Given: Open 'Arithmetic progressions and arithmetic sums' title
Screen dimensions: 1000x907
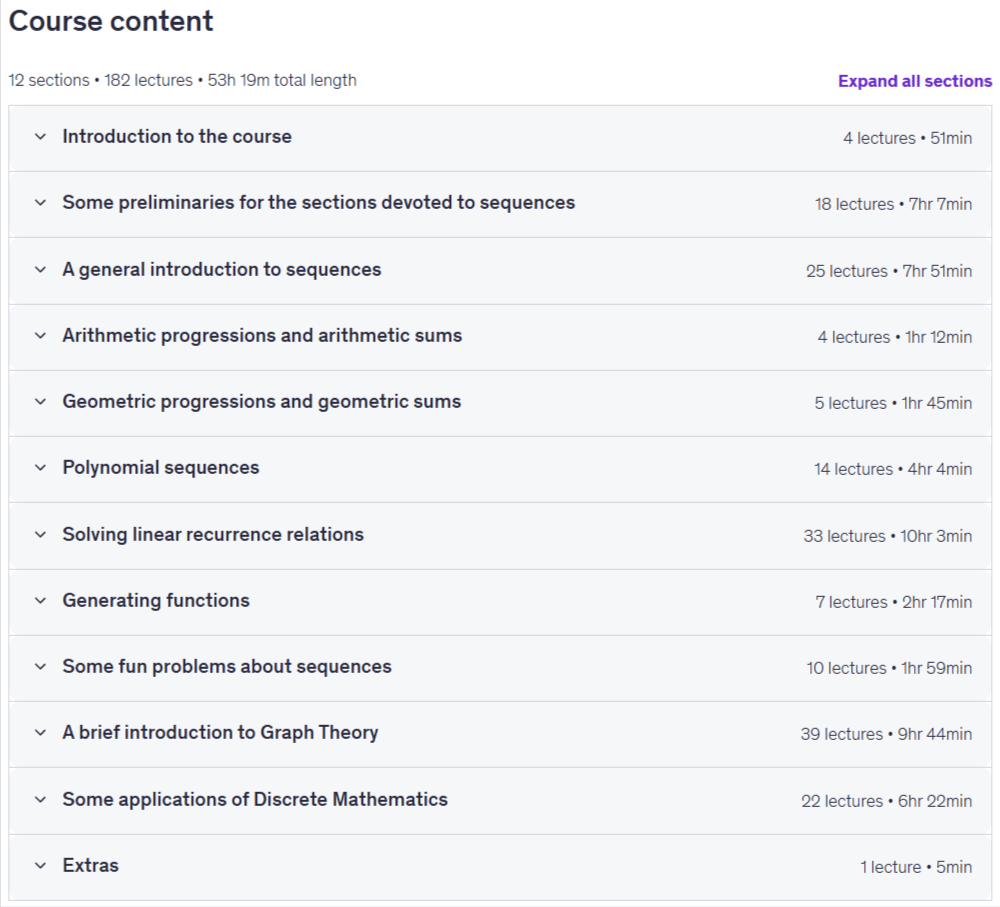Looking at the screenshot, I should [x=262, y=336].
